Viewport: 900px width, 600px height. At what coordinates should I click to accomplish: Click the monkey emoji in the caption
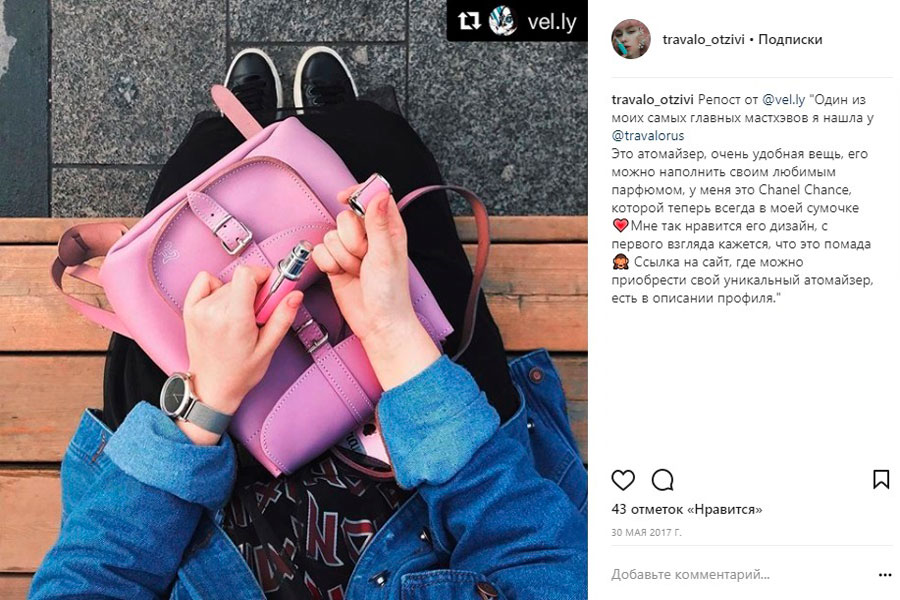tap(620, 262)
